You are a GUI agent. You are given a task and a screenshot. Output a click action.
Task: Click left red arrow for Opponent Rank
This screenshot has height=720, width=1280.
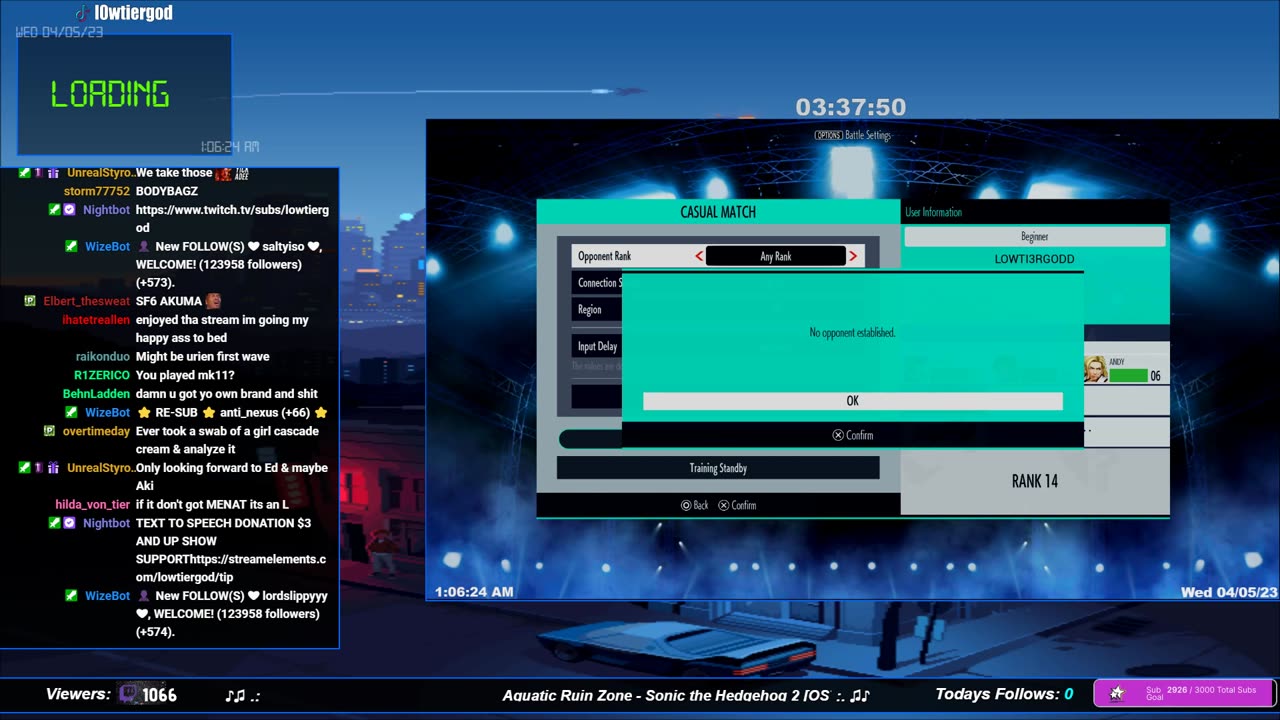coord(699,256)
